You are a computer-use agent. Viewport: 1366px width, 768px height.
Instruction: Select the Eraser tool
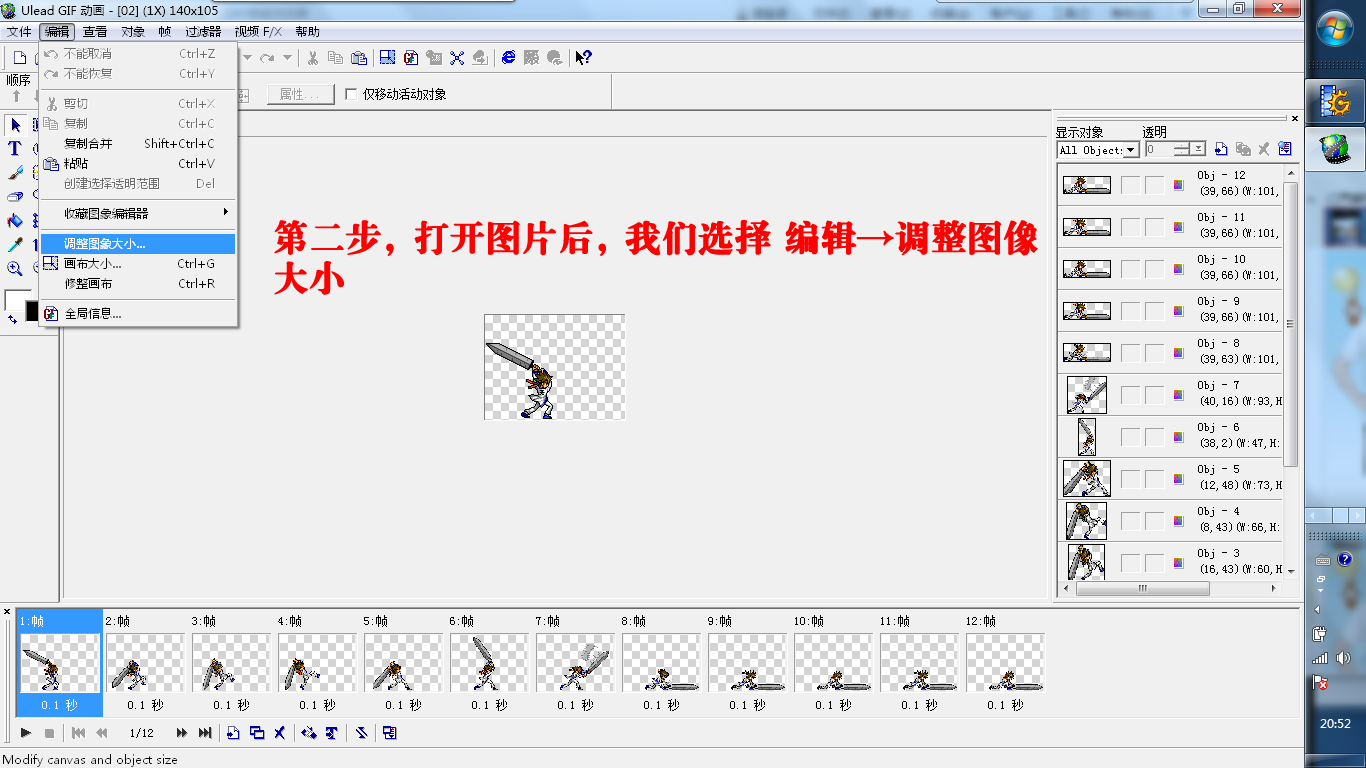(15, 197)
